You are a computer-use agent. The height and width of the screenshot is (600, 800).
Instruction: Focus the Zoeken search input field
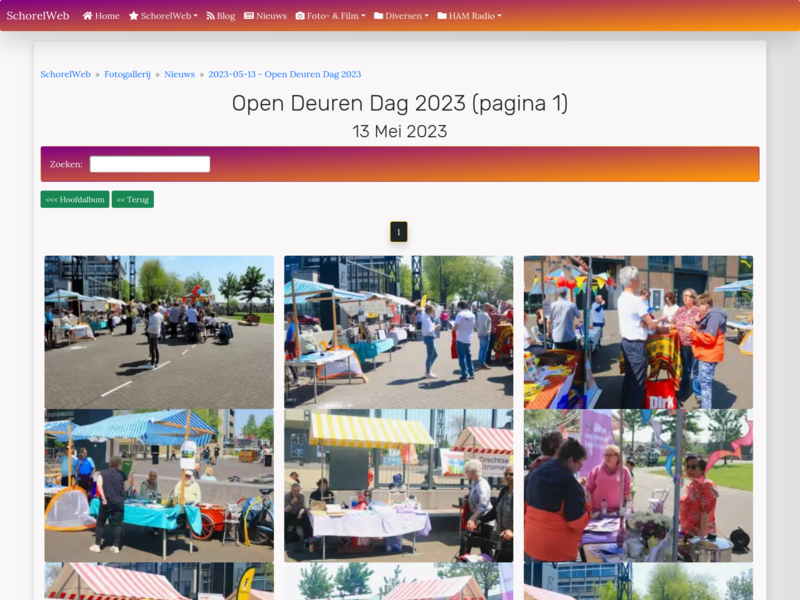click(150, 164)
